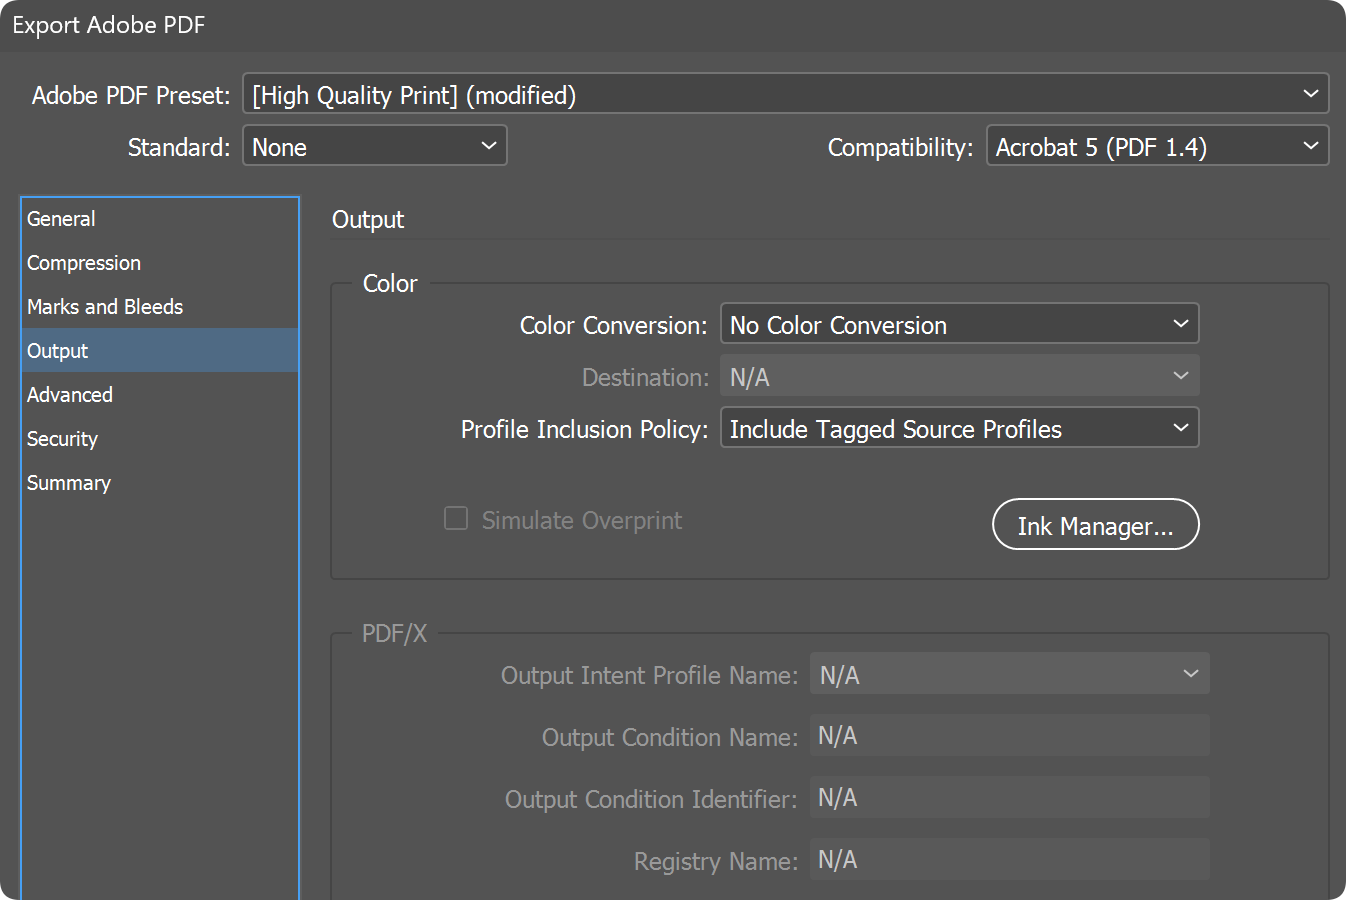
Task: Click the Color Conversion label text
Action: [613, 326]
